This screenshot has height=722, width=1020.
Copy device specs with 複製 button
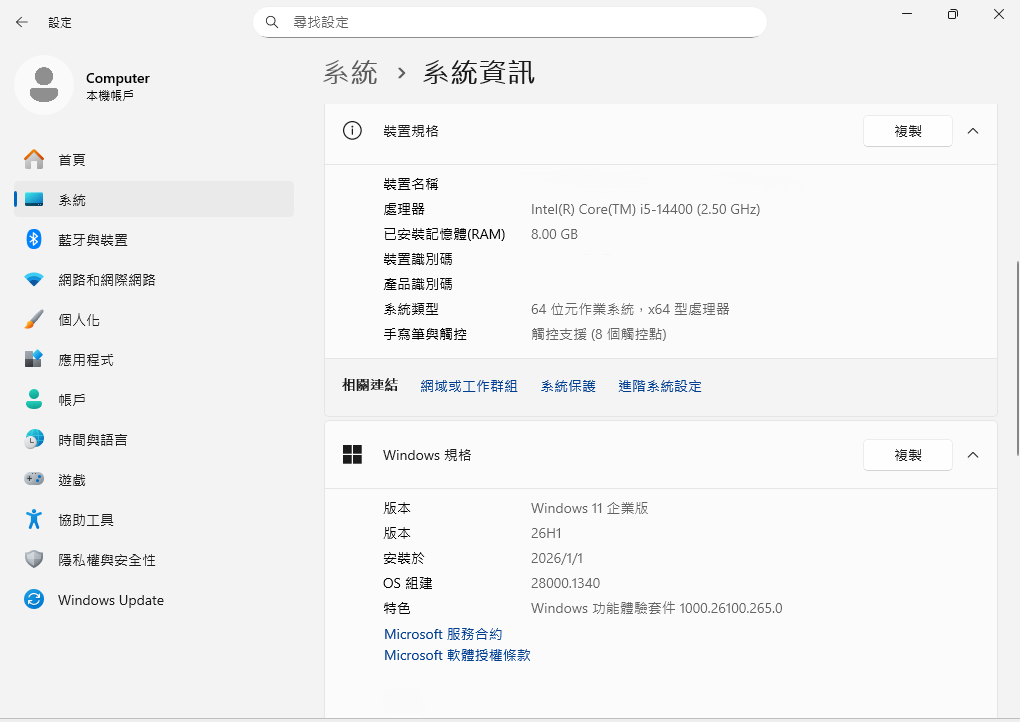point(907,131)
